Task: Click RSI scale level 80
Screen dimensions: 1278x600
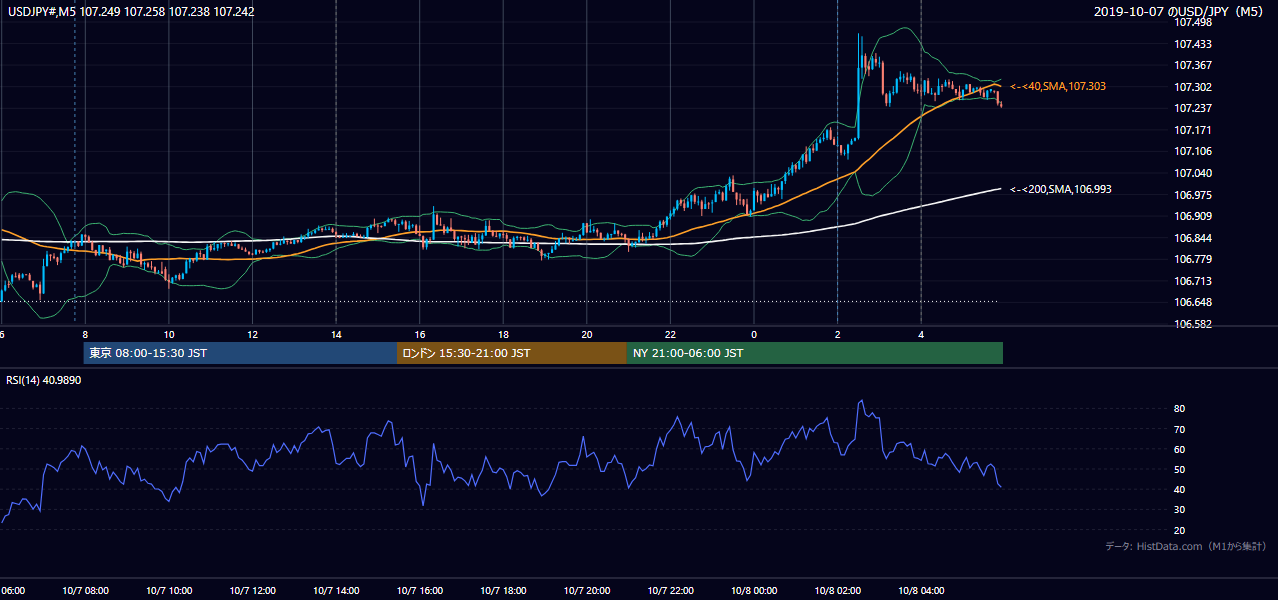Action: (1180, 409)
